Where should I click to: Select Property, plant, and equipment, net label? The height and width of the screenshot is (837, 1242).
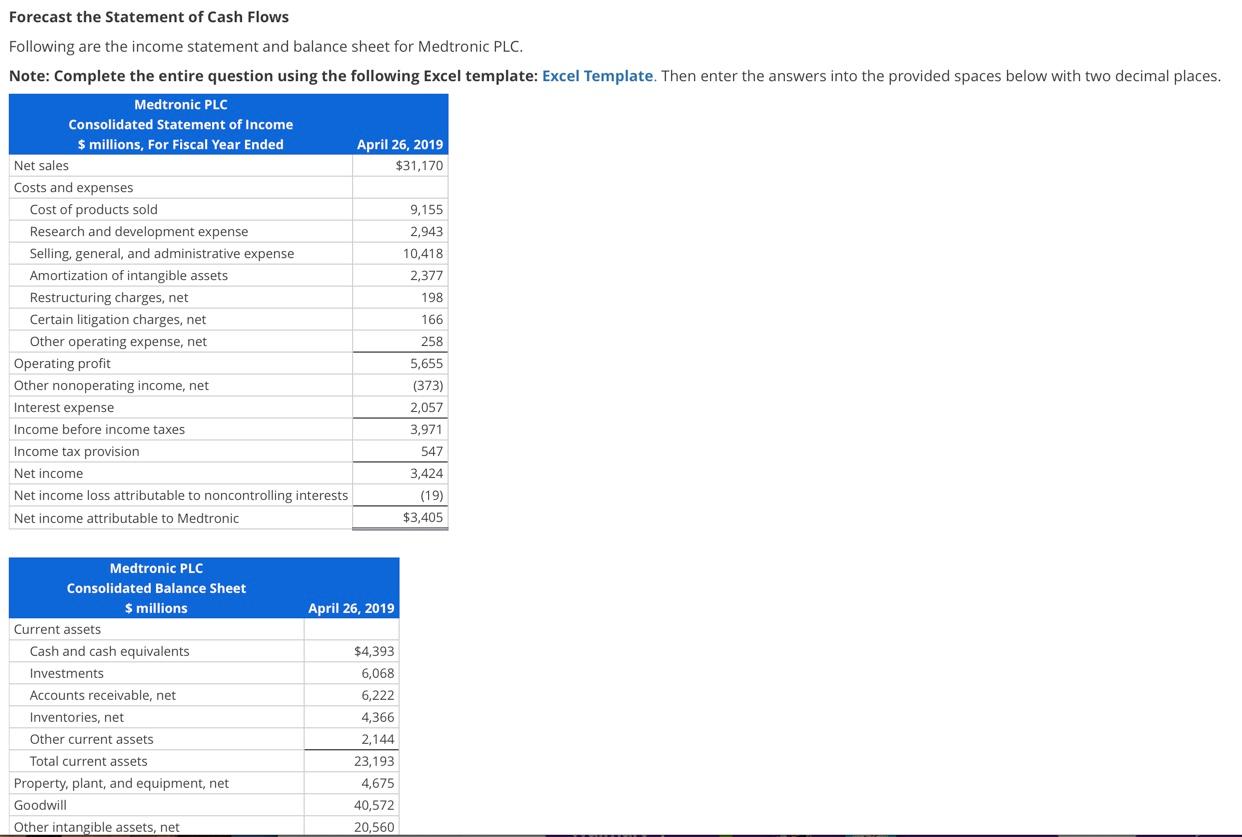[x=121, y=784]
